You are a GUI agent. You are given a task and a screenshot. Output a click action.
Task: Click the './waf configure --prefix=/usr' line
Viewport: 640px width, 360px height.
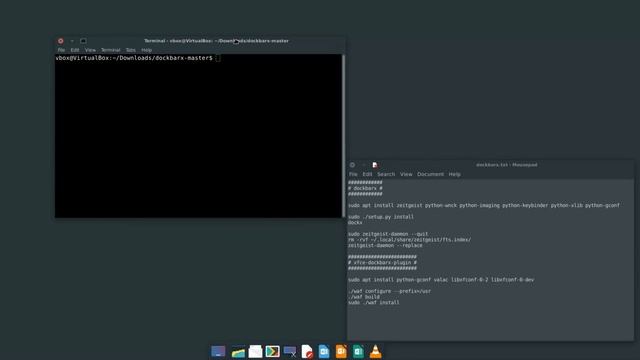[389, 291]
